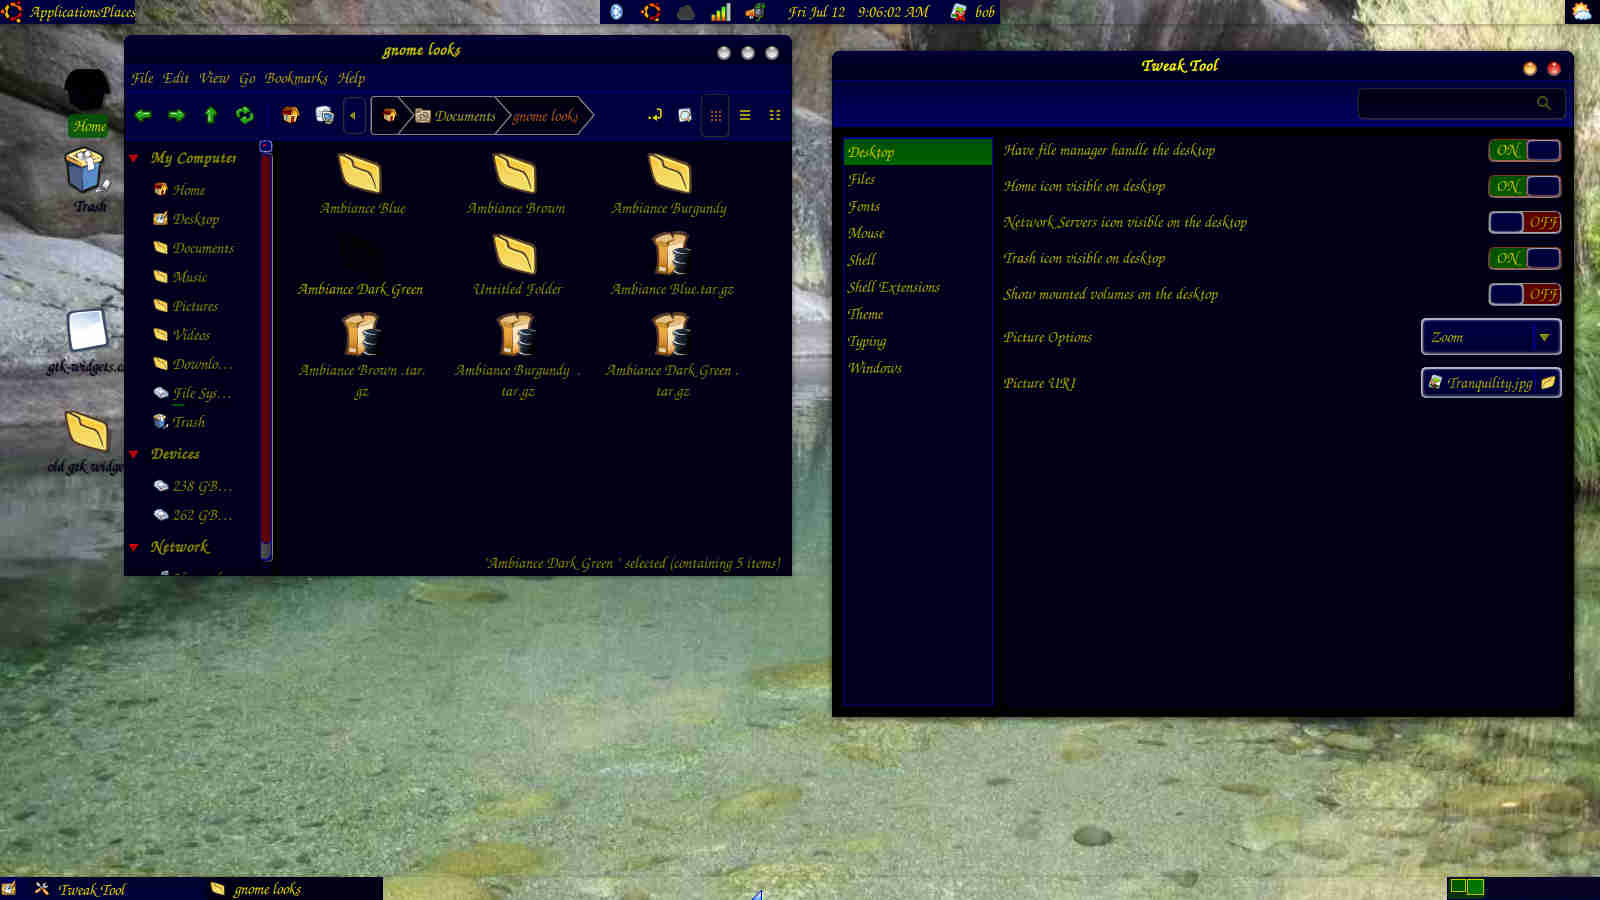Select Ambiance Blue.tar.gz archive
Screen dimensions: 1600x900
[x=672, y=265]
